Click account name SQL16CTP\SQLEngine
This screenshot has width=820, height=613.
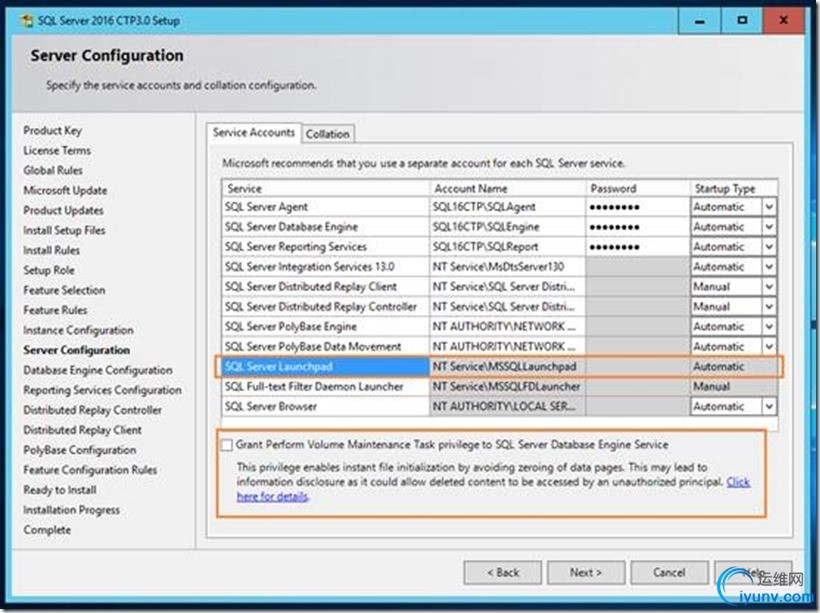tap(486, 227)
